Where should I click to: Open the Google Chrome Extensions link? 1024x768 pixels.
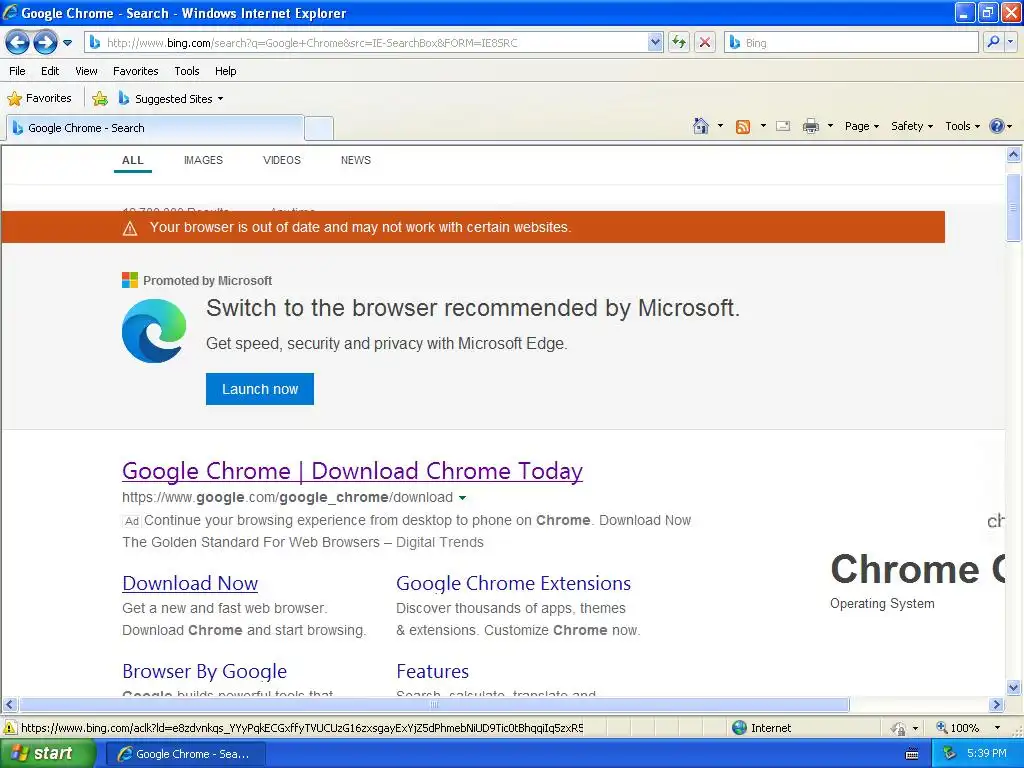click(x=513, y=583)
